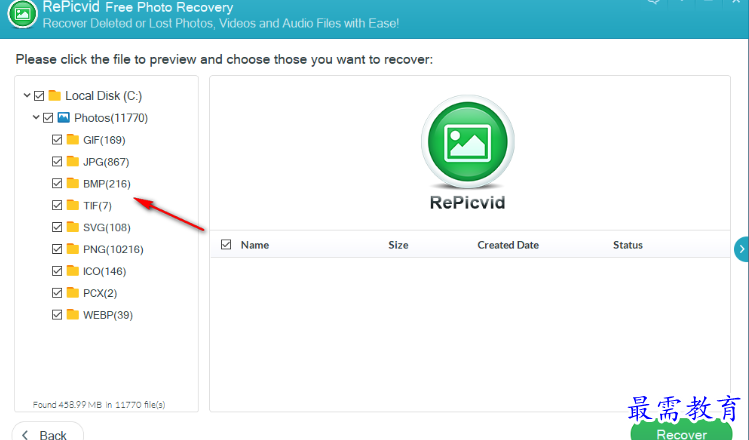Screen dimensions: 749x440
Task: Click the JPG folder icon
Action: (73, 161)
